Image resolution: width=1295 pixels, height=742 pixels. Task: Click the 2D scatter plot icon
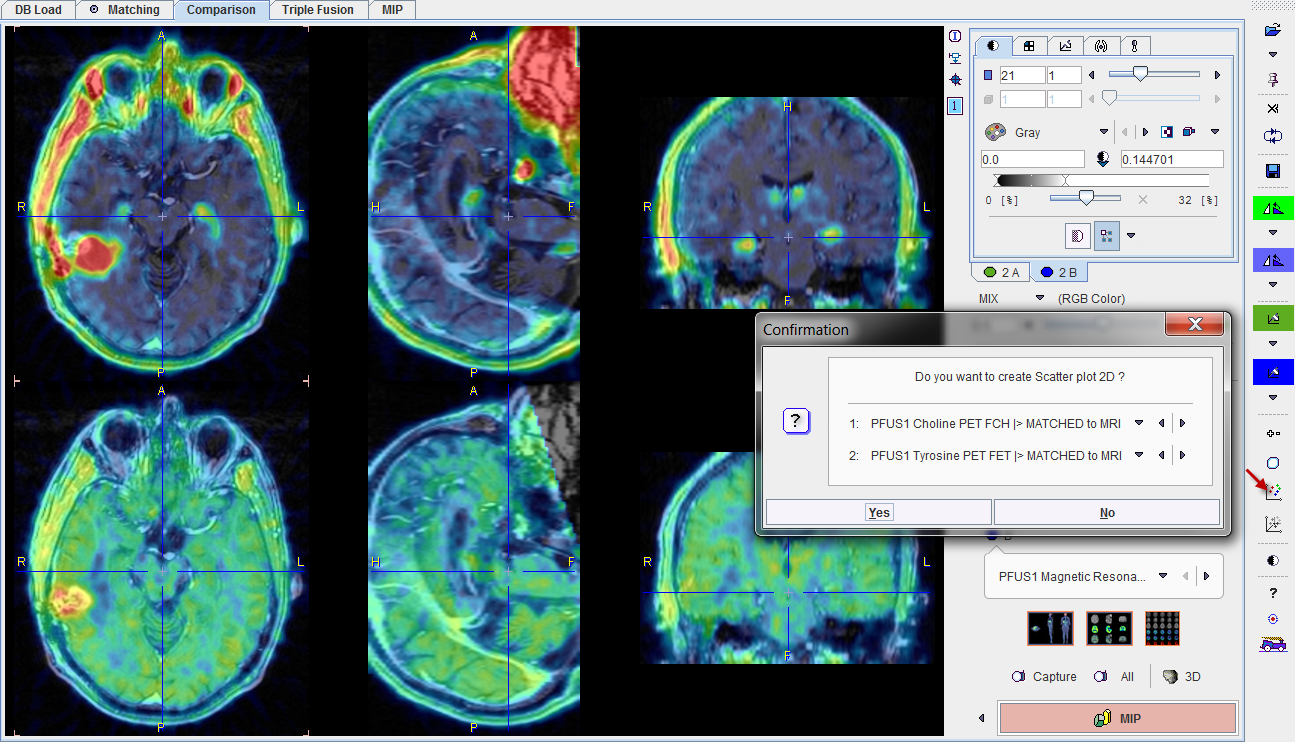click(x=1273, y=492)
